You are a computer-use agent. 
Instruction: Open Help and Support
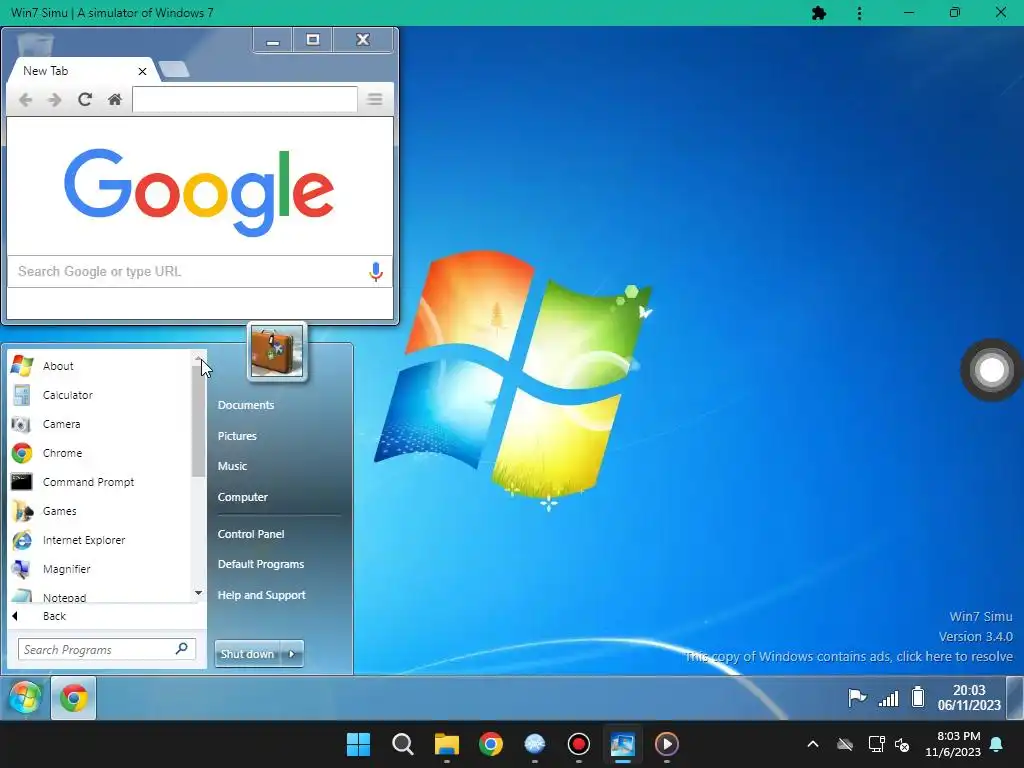[261, 595]
